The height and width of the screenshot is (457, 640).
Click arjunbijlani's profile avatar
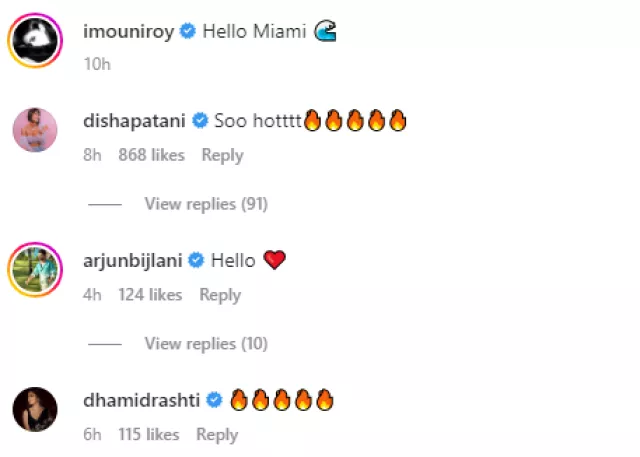tap(36, 270)
